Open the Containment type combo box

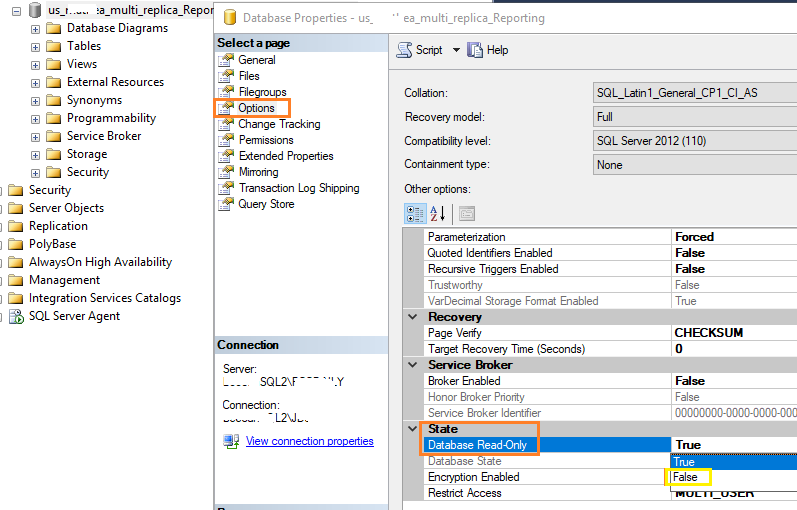pyautogui.click(x=695, y=165)
